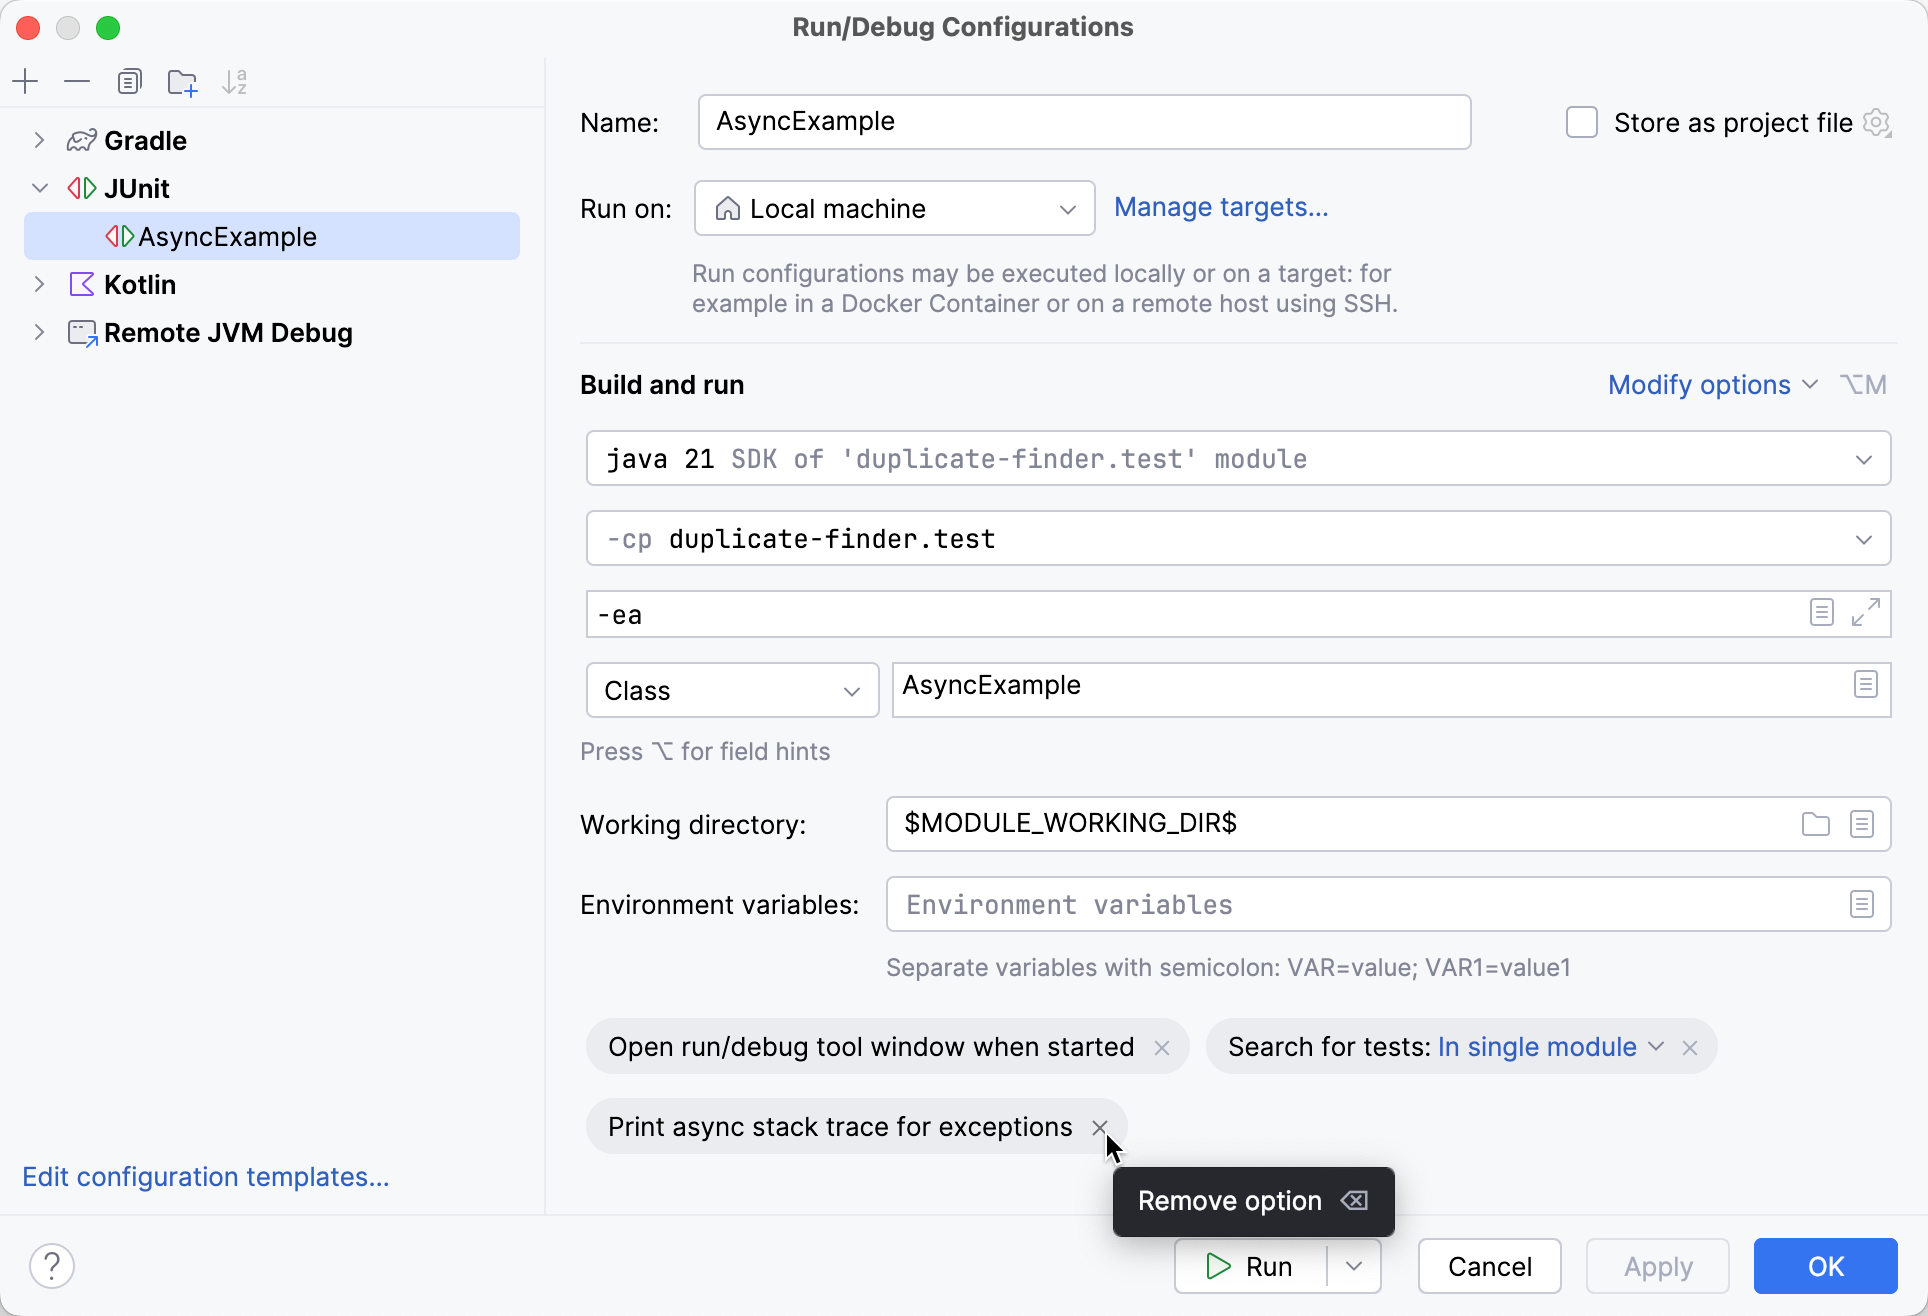Create a new folder for configurations
1928x1316 pixels.
182,81
